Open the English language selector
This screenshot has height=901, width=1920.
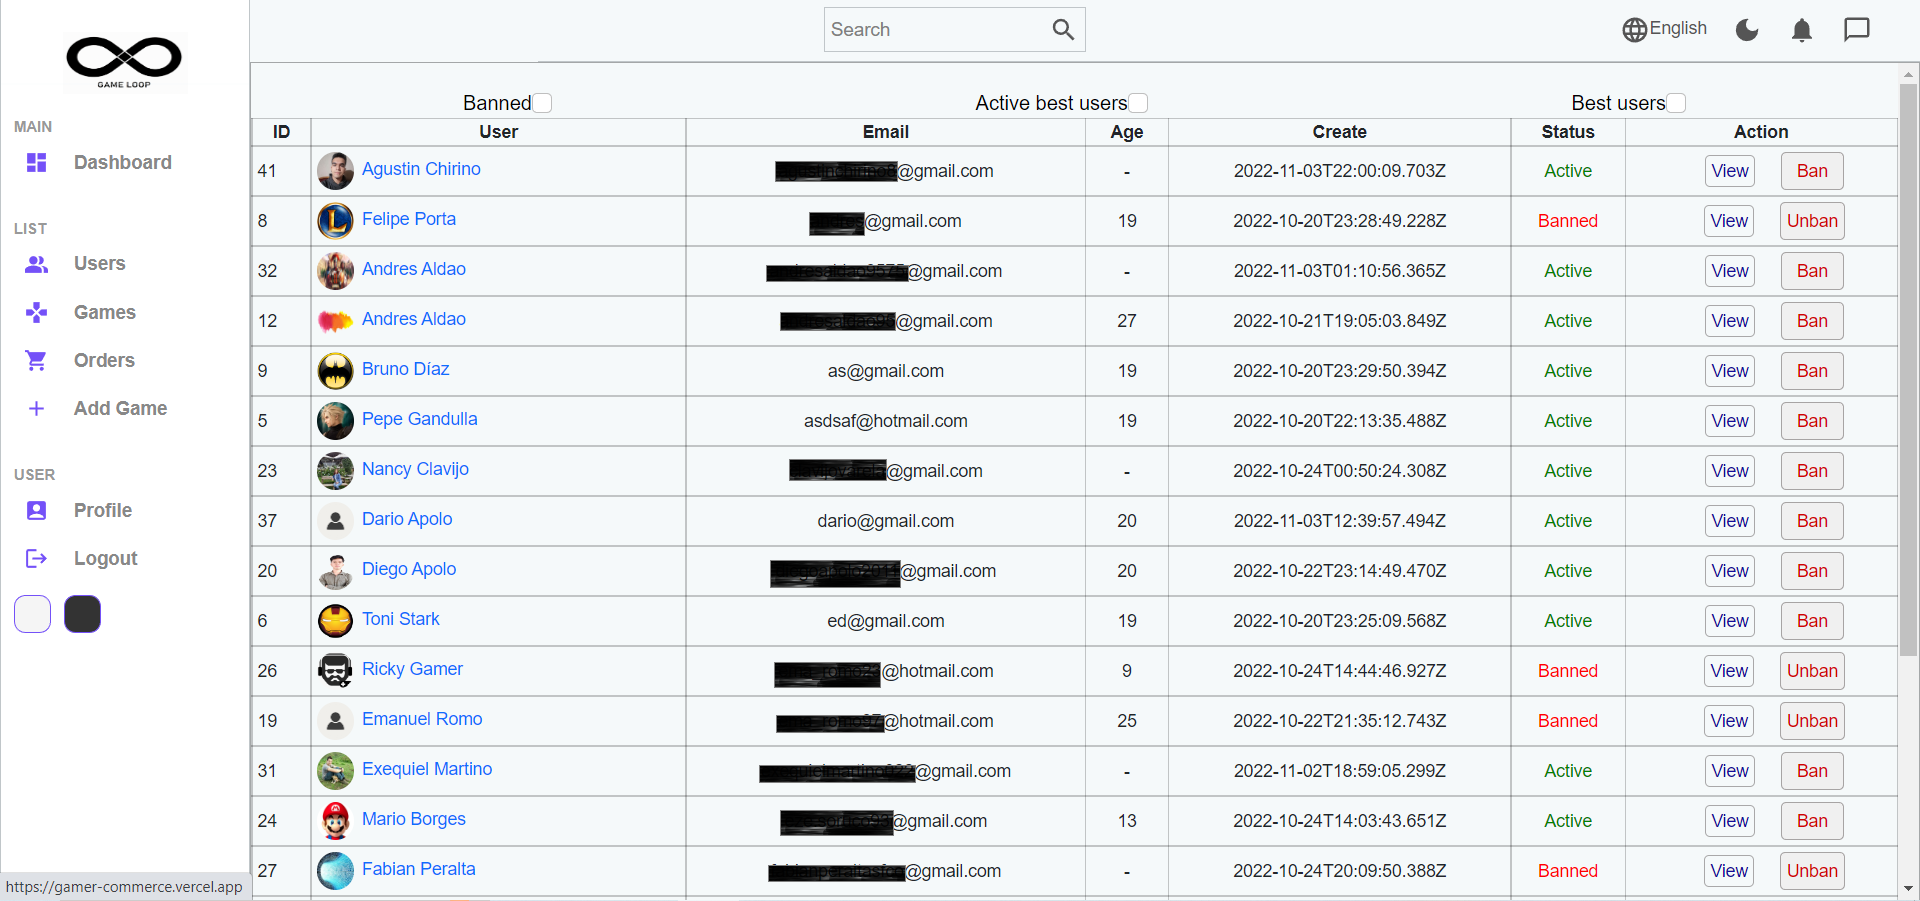click(1664, 29)
